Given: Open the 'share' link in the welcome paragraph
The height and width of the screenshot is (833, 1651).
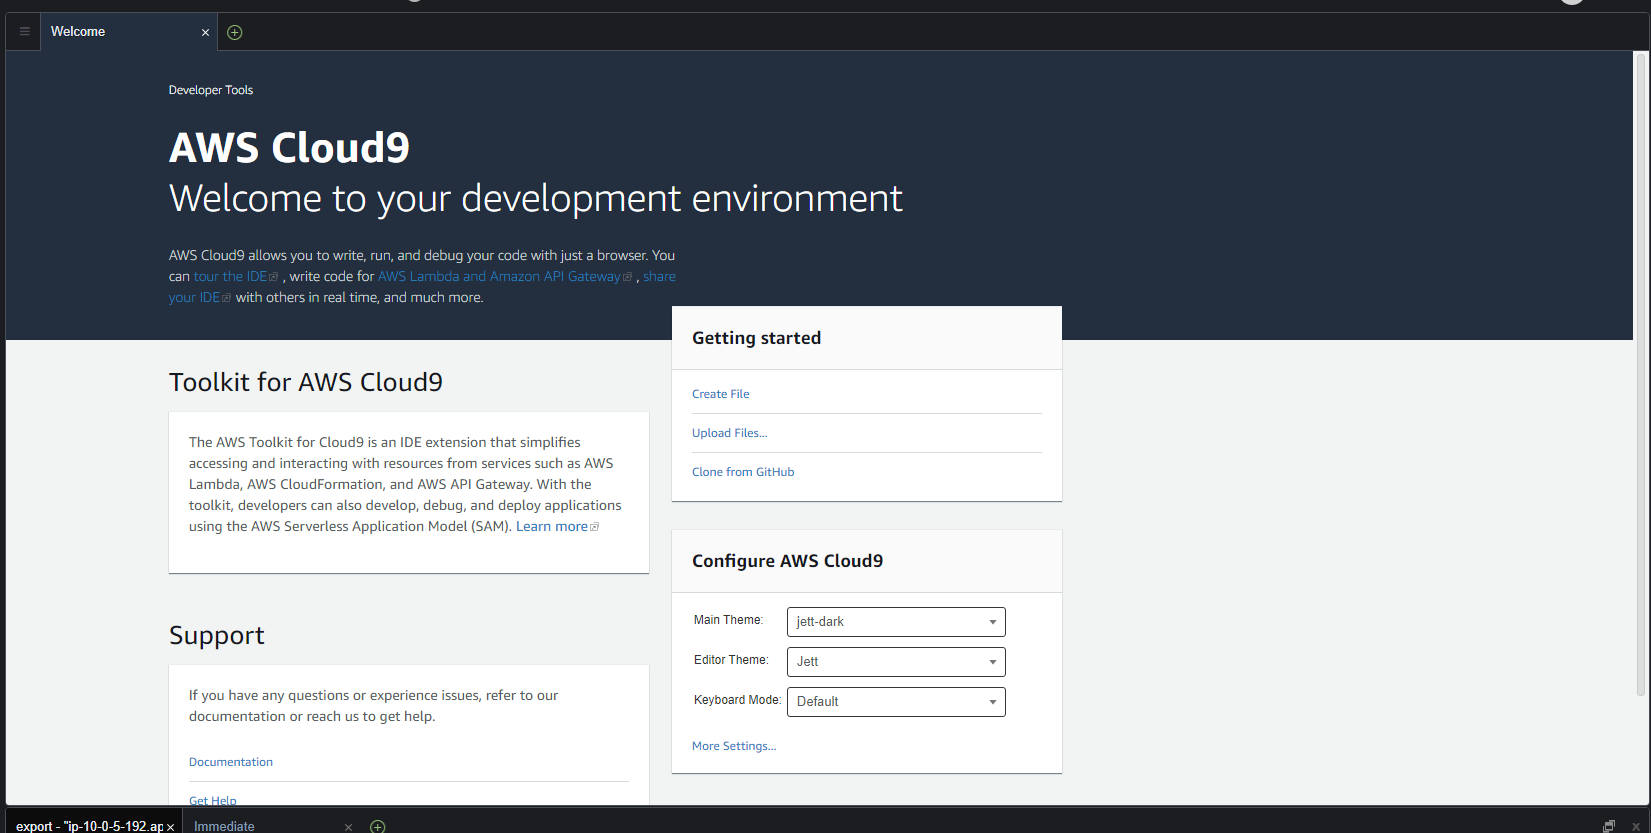Looking at the screenshot, I should 659,277.
